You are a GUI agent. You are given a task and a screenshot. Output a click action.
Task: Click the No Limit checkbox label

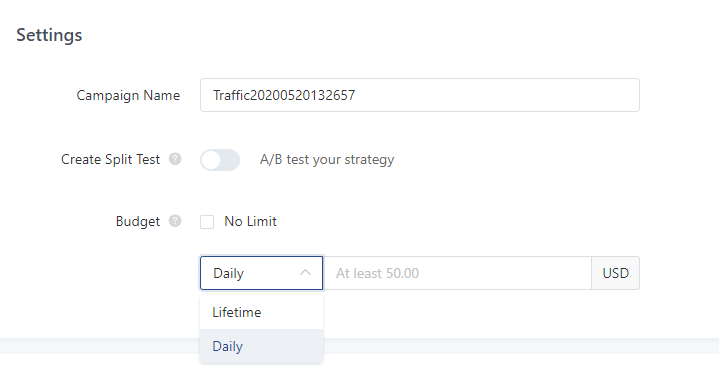(250, 222)
